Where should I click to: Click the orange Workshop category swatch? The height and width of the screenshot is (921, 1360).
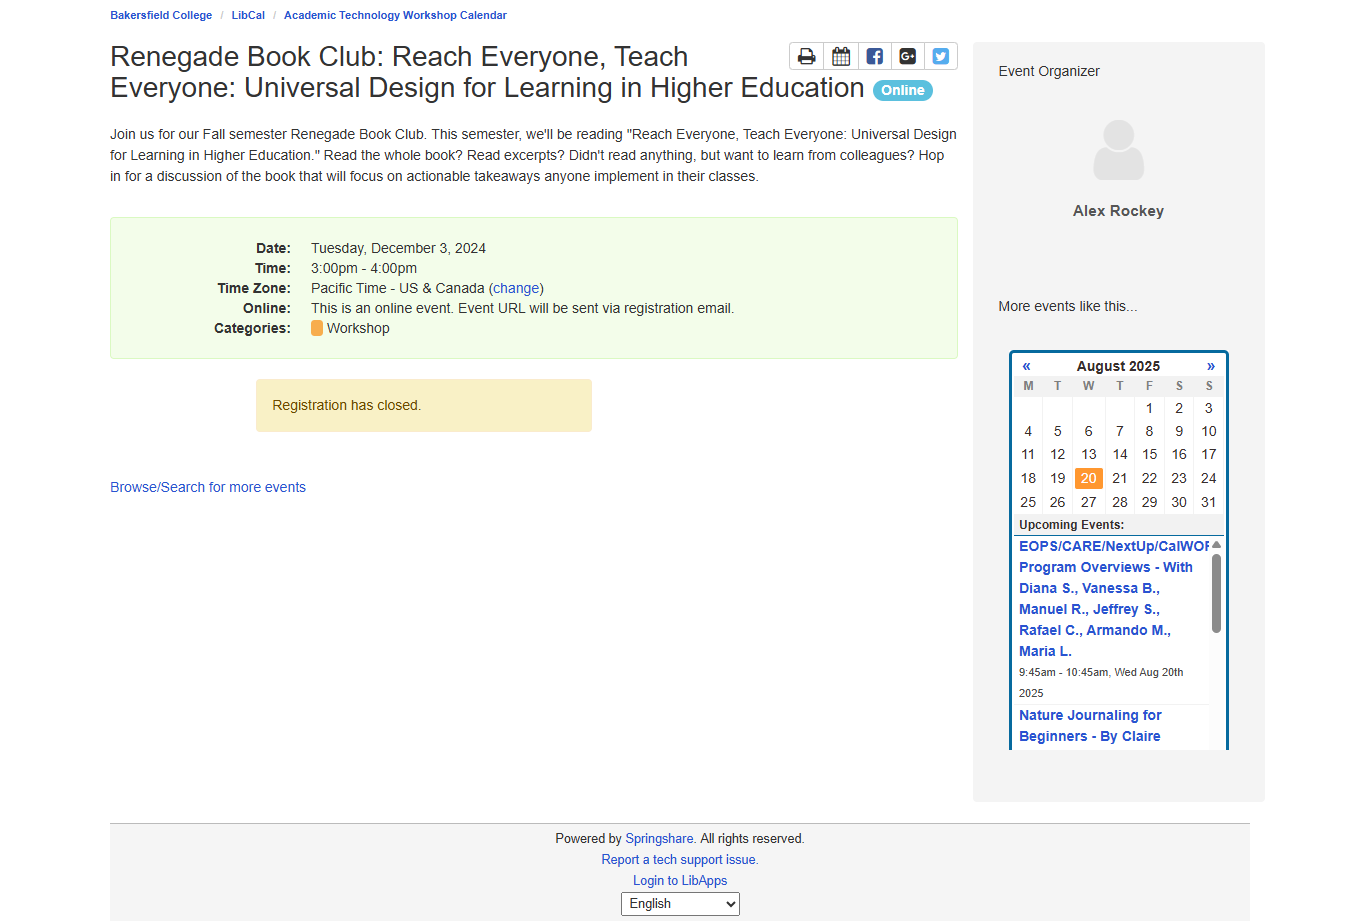click(x=317, y=328)
